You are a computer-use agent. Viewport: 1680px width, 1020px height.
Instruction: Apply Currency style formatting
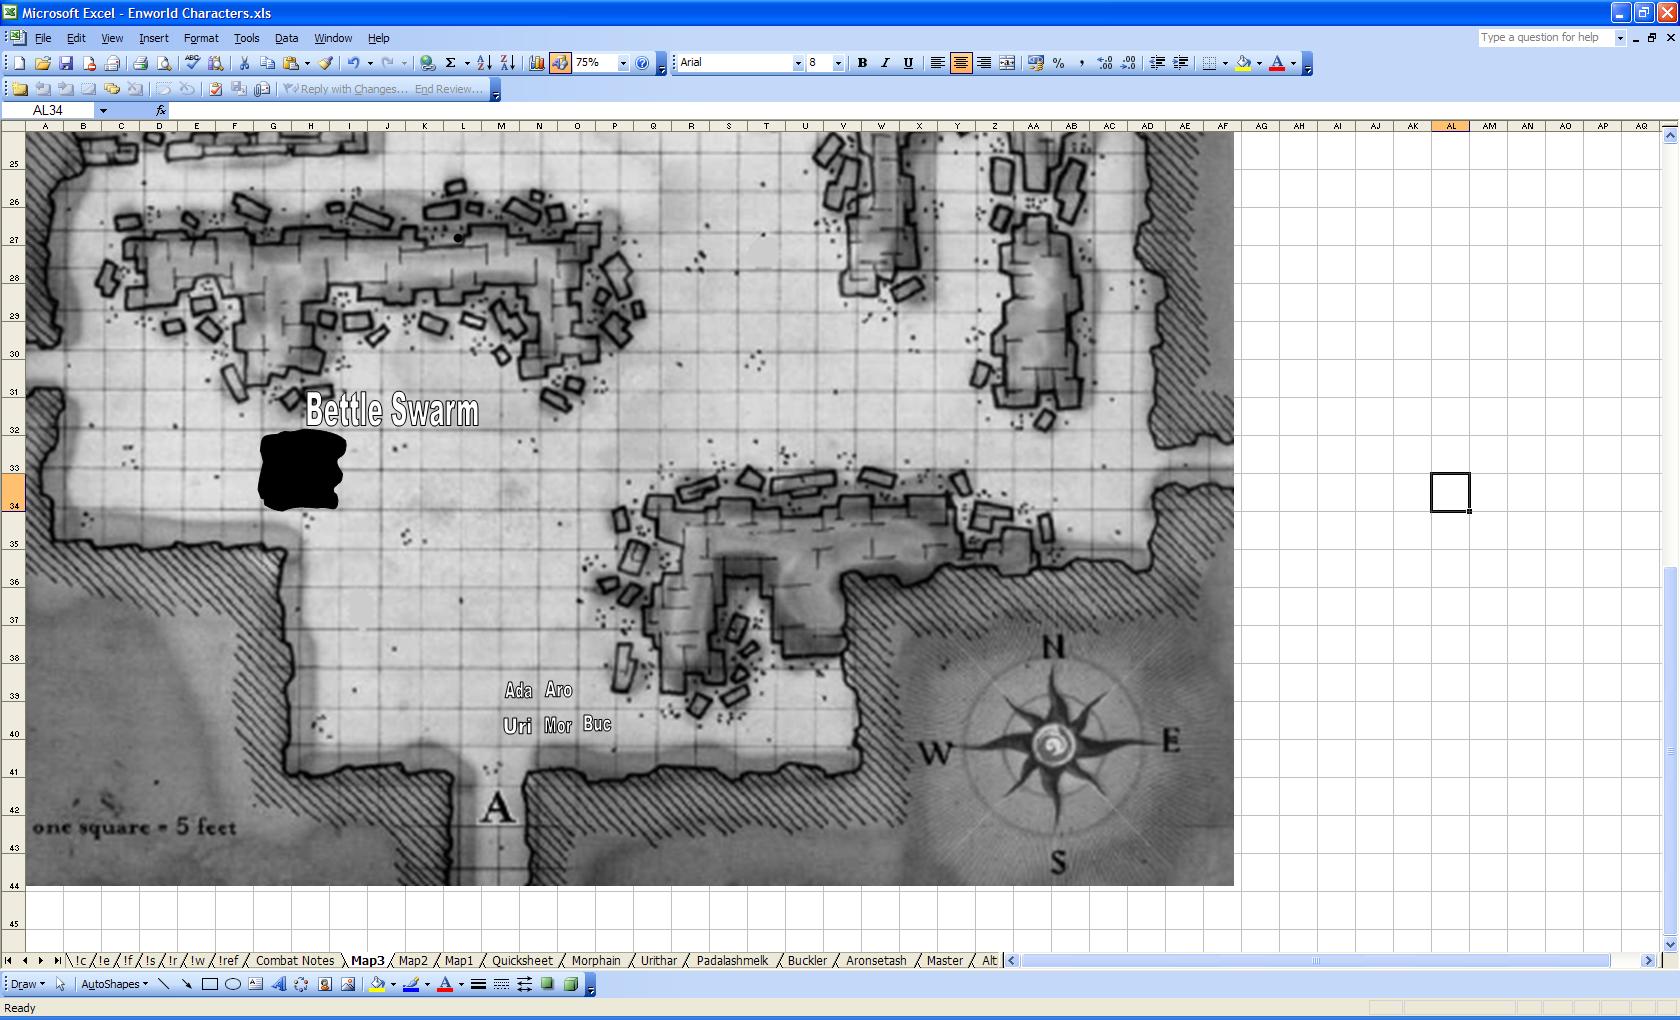1035,63
